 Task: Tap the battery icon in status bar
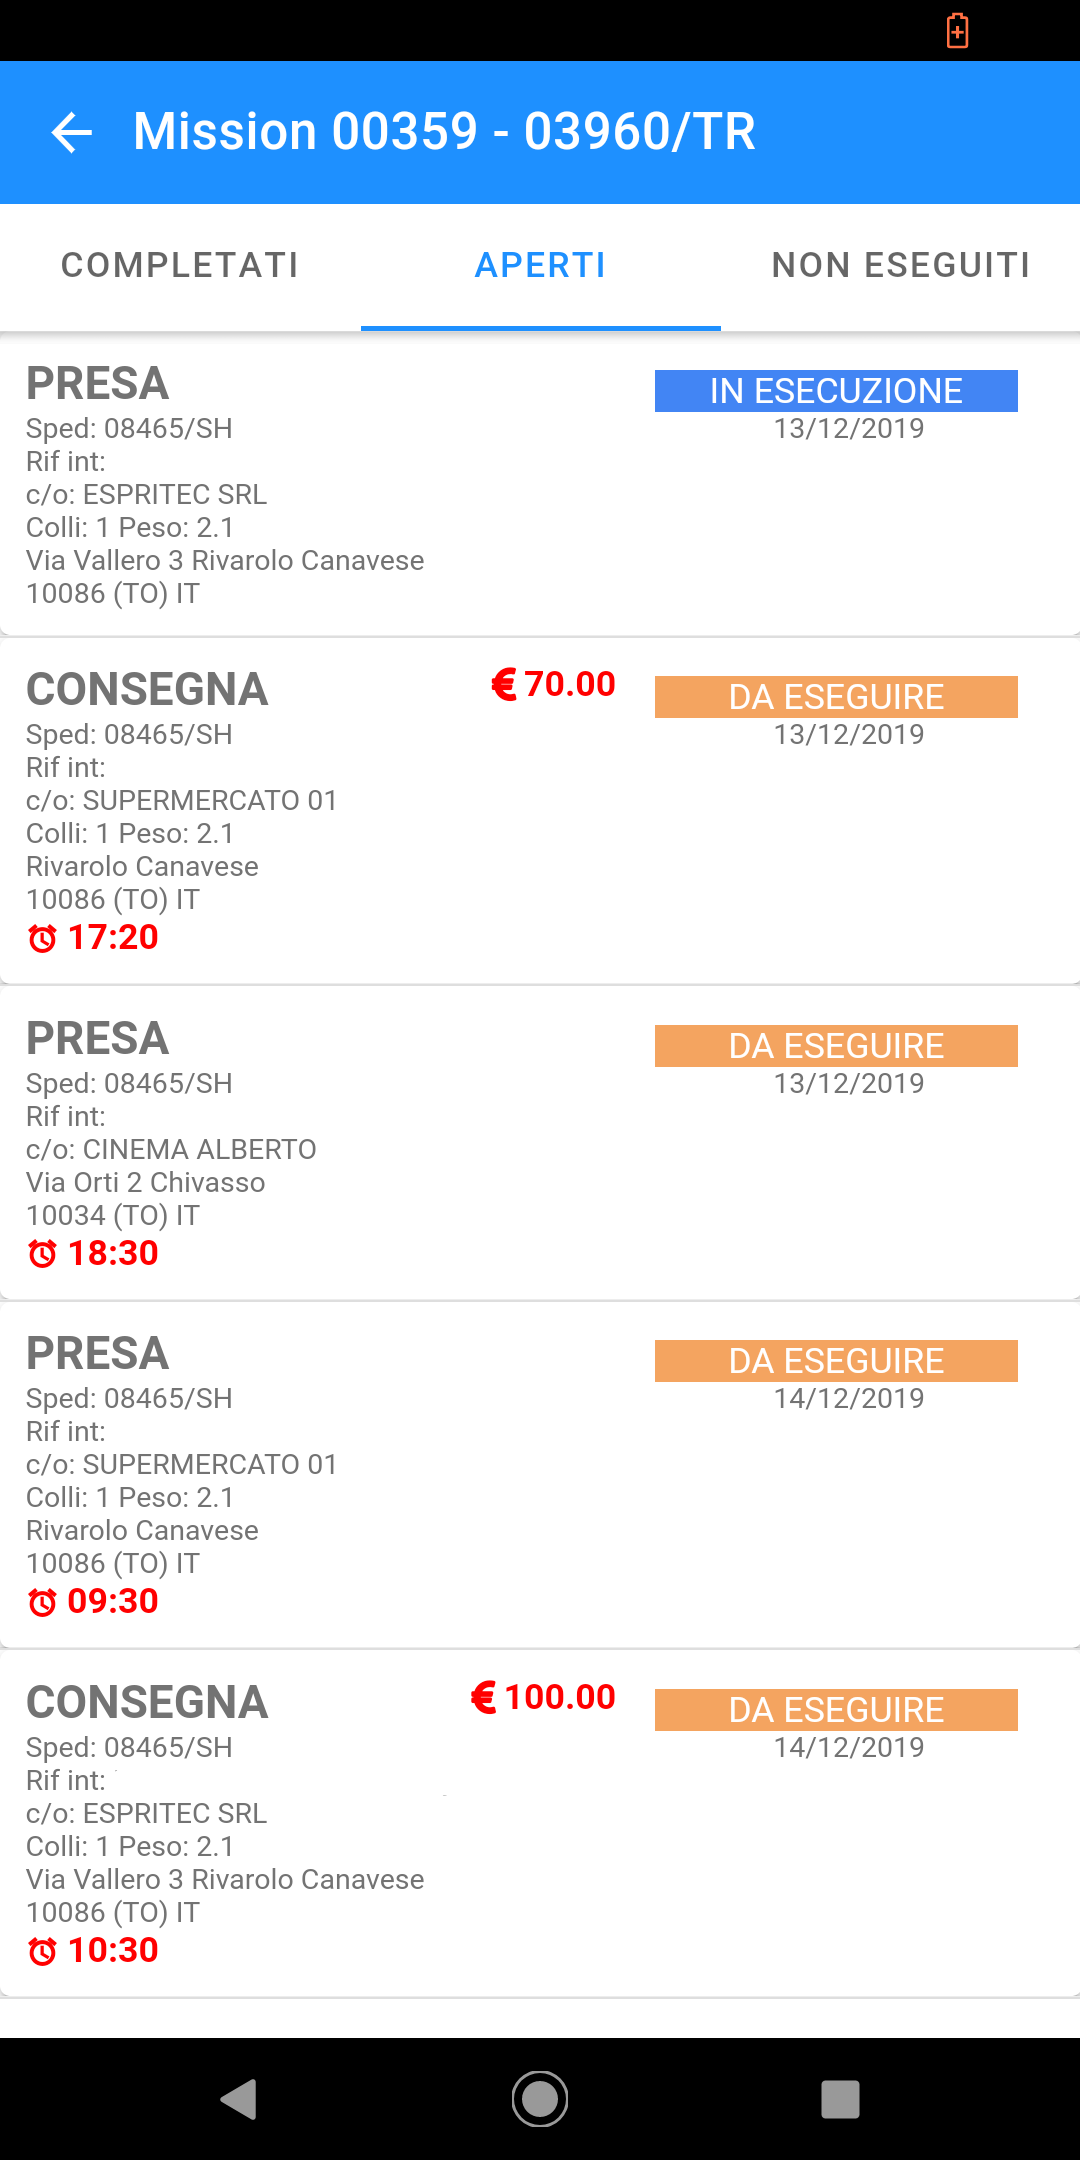tap(957, 31)
